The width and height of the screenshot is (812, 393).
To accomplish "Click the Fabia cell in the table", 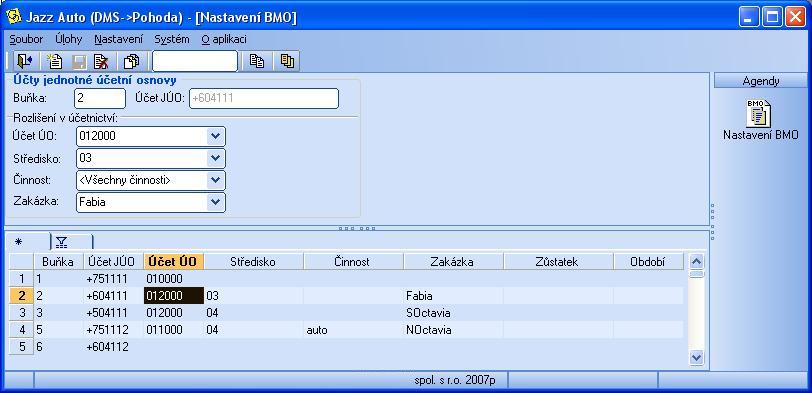I will pos(453,296).
